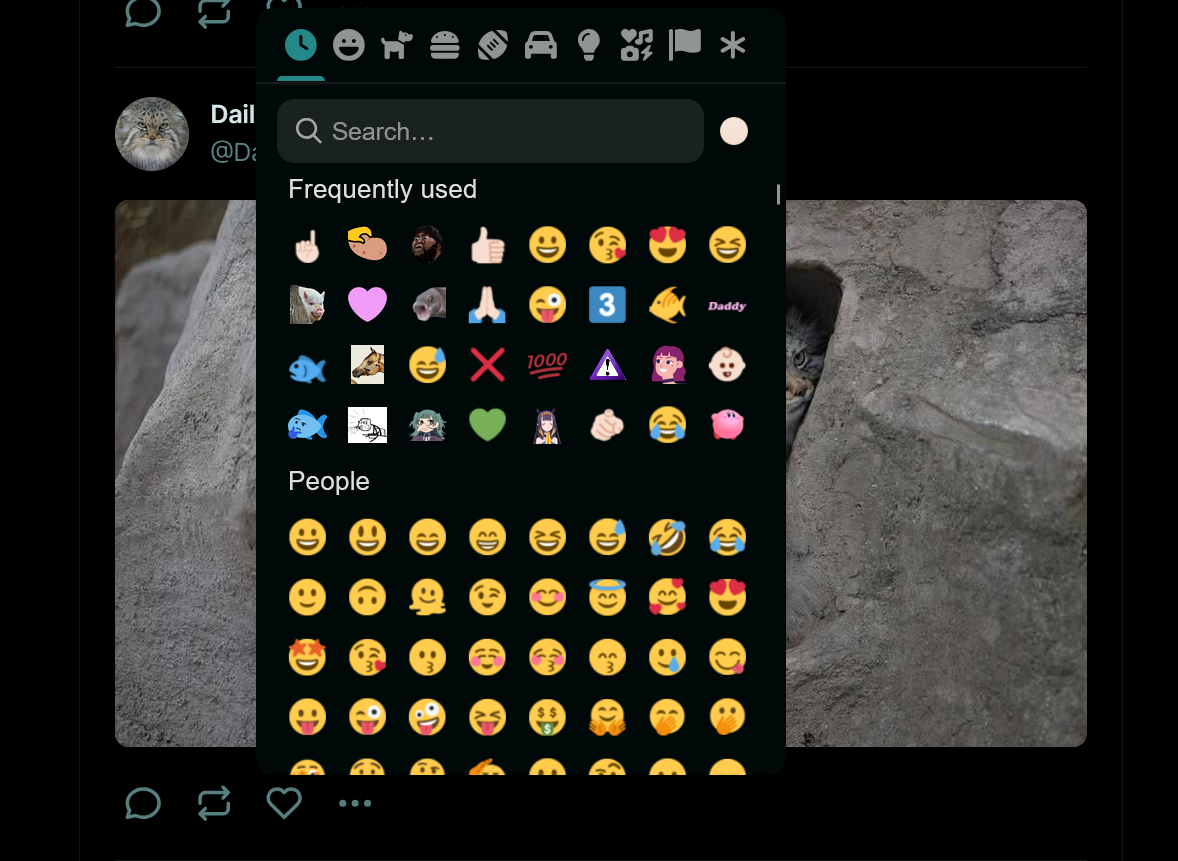Pick the folded hands prayer emoji
Image resolution: width=1178 pixels, height=861 pixels.
pyautogui.click(x=487, y=305)
